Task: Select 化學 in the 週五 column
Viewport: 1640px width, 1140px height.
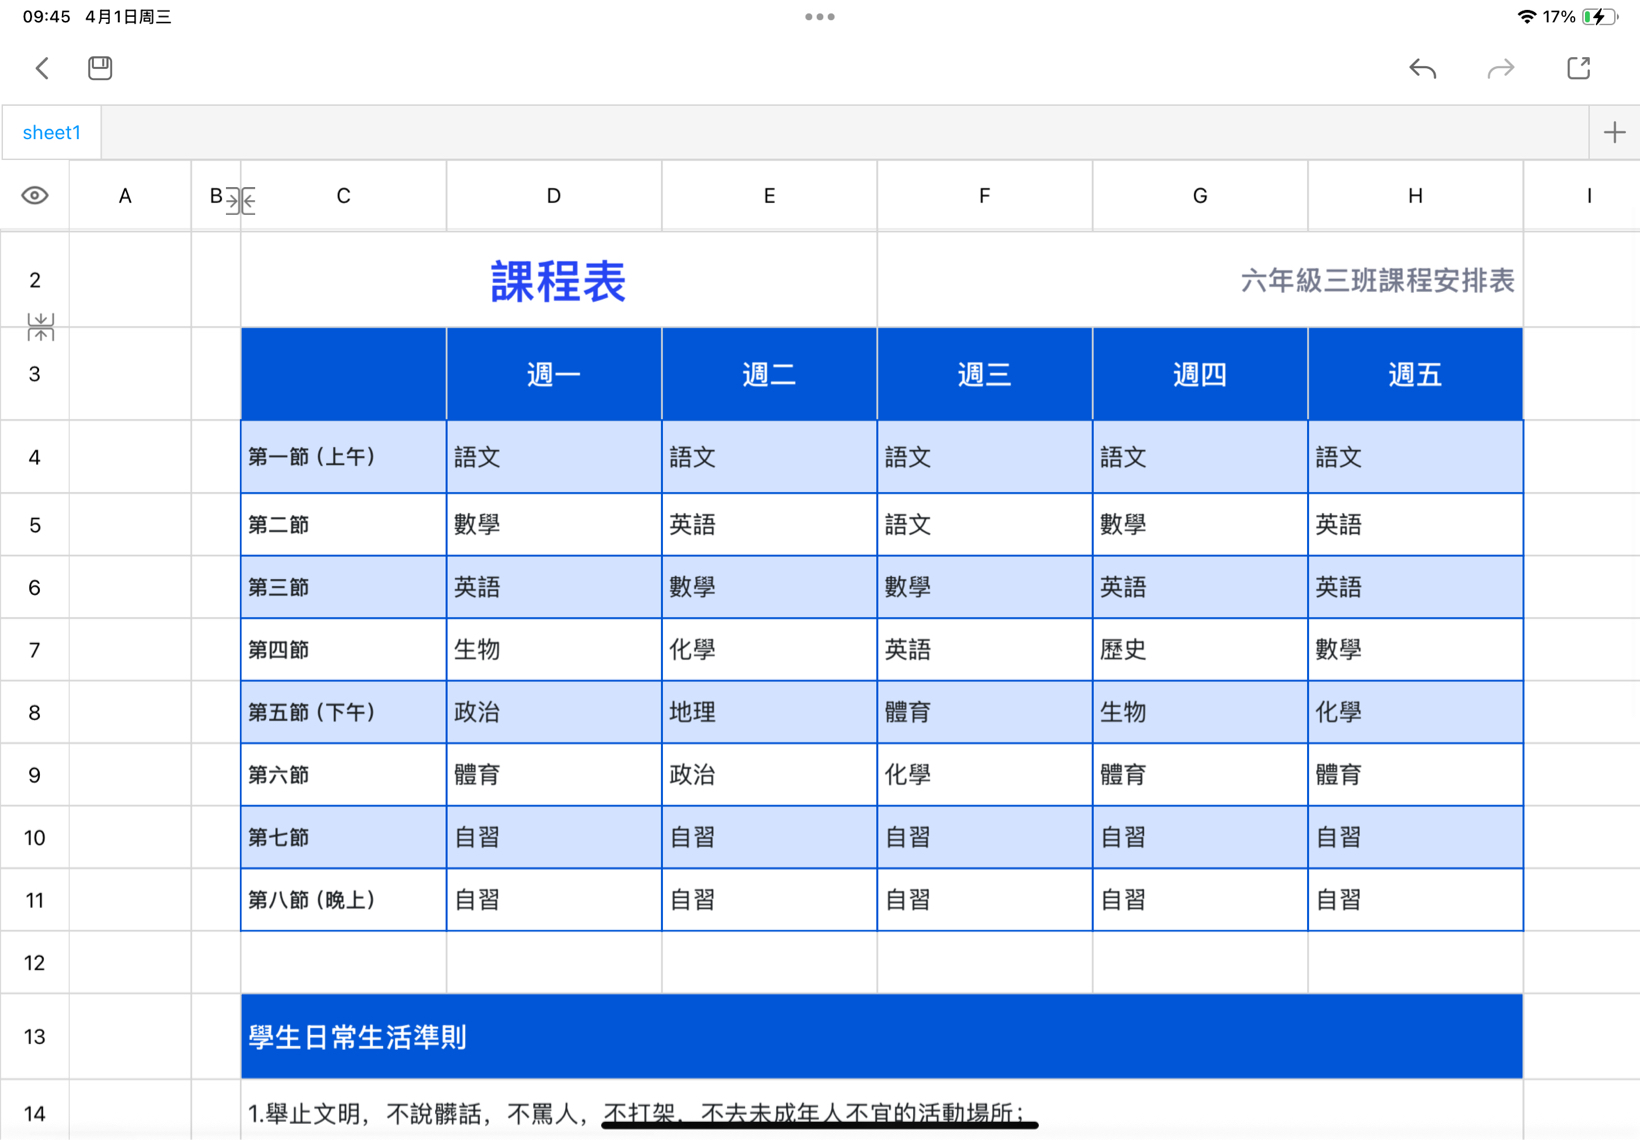Action: pos(1415,712)
